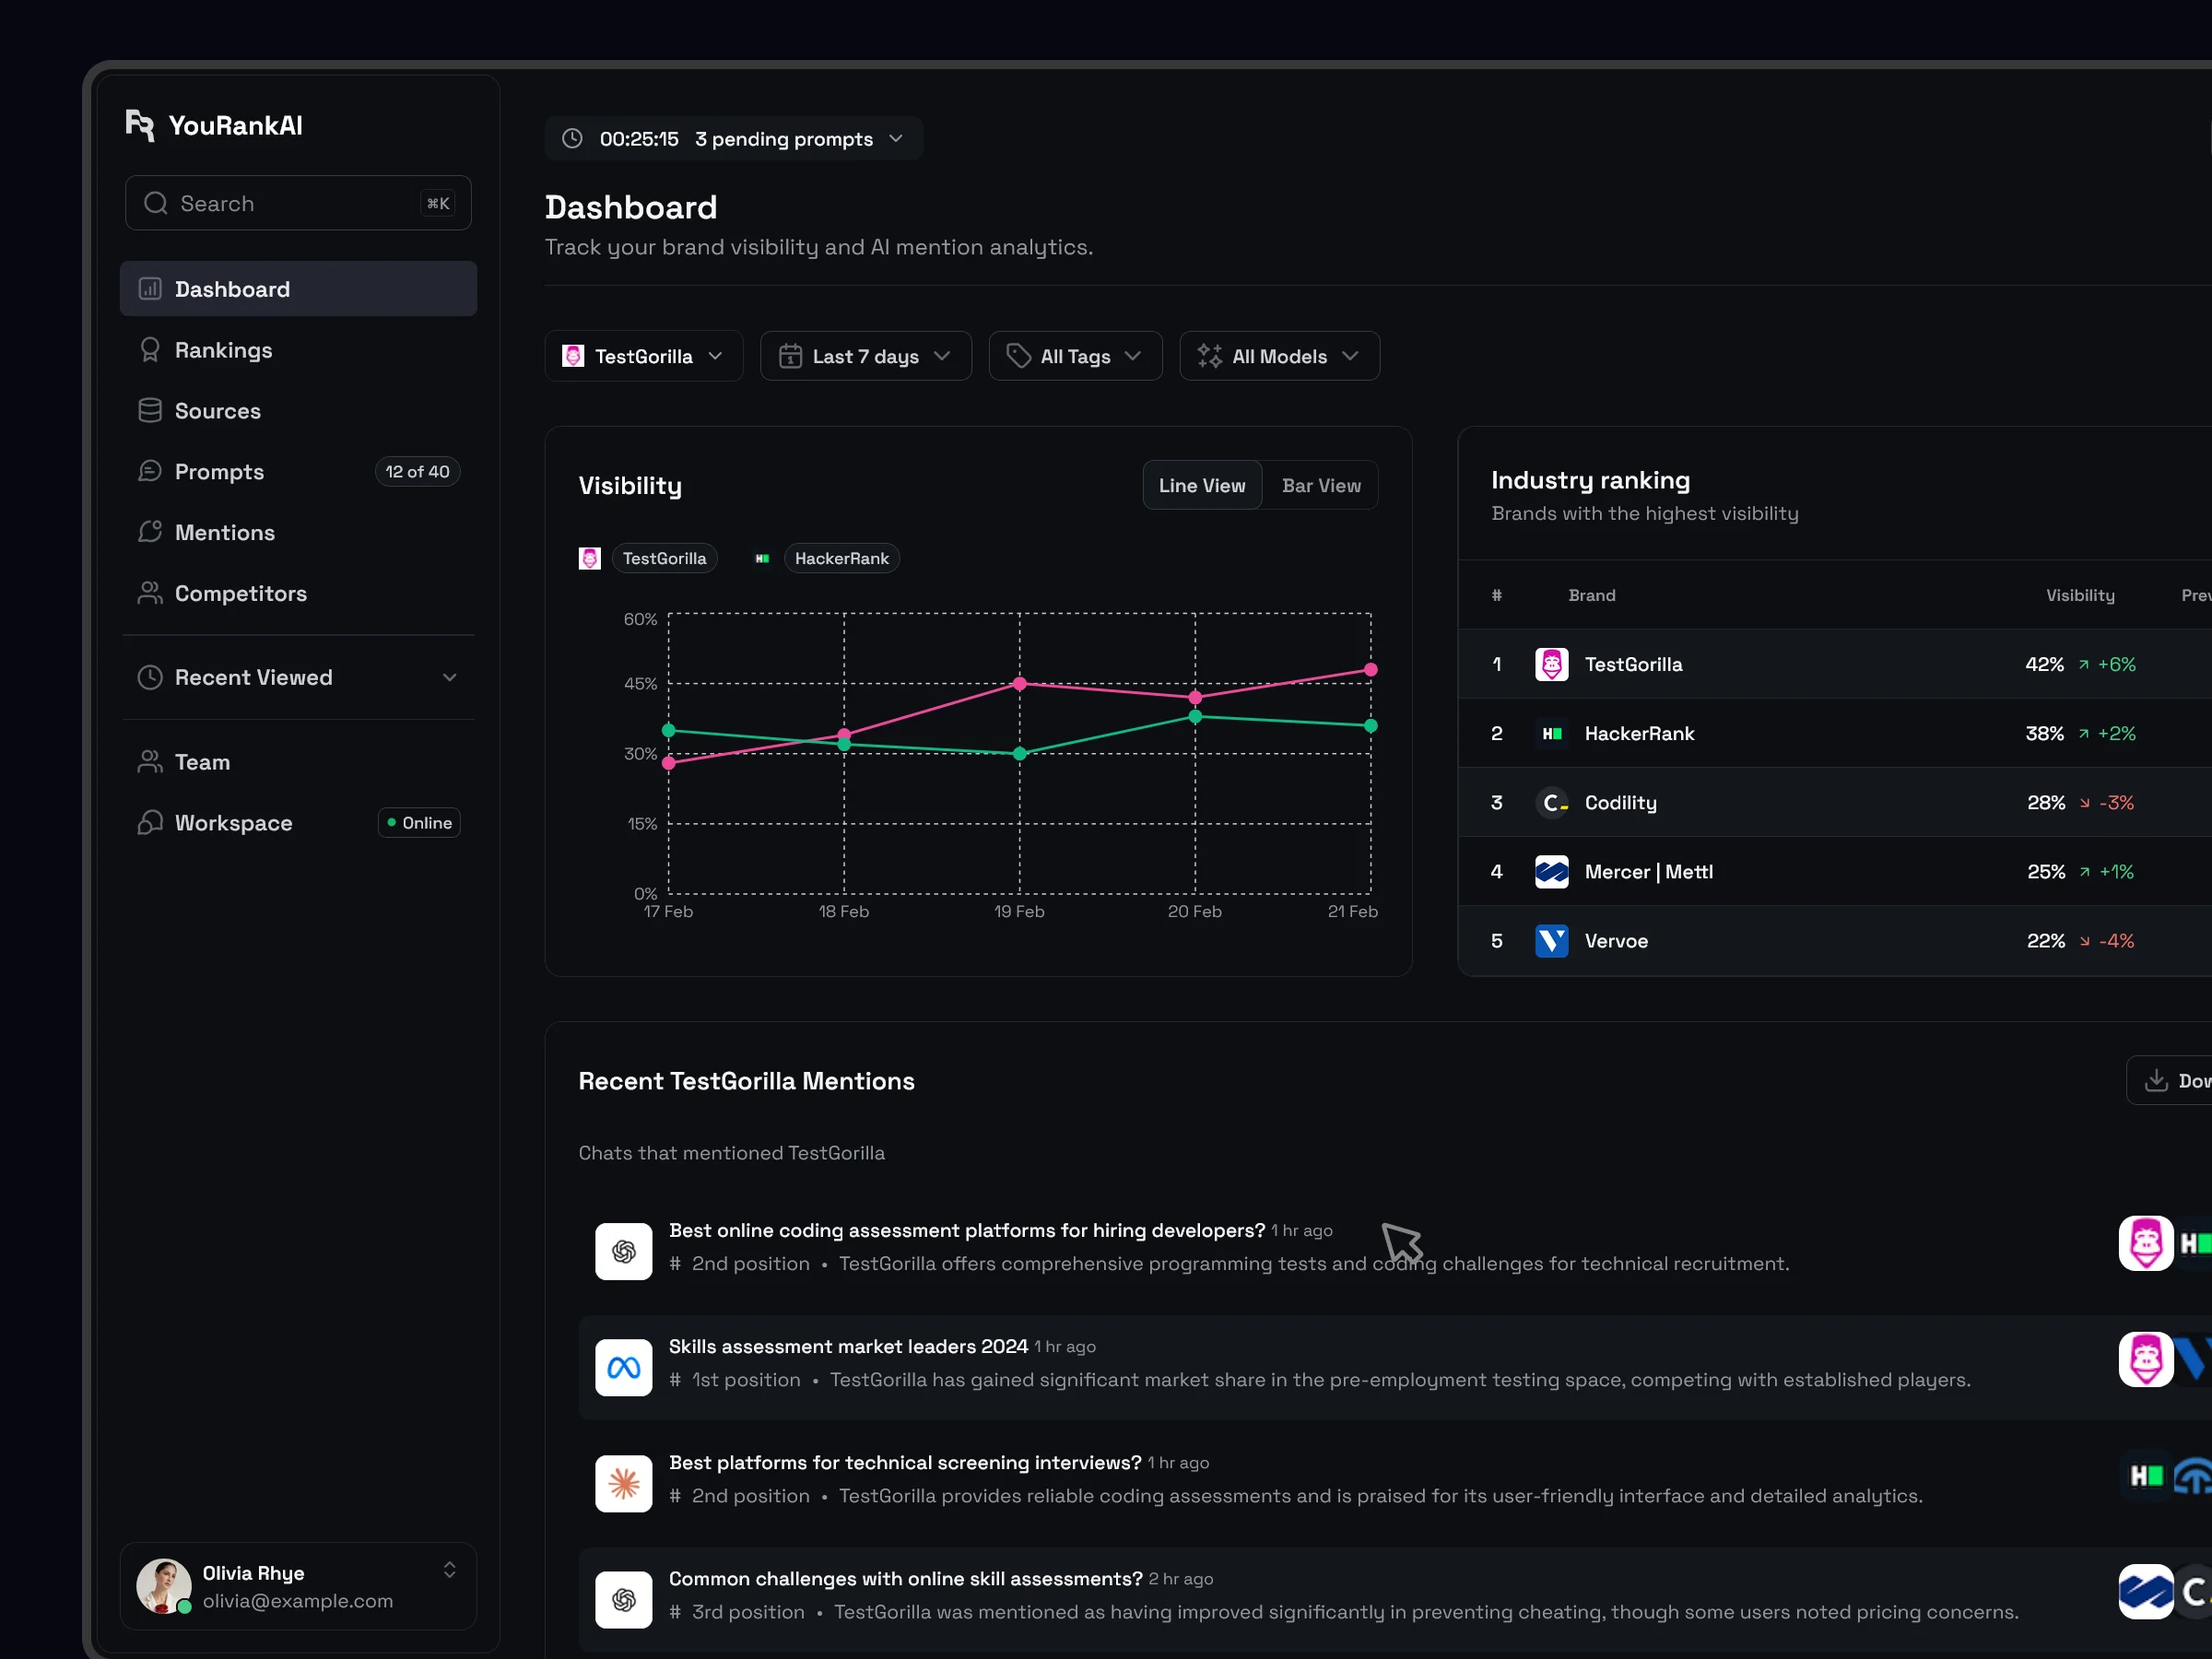This screenshot has width=2212, height=1659.
Task: Open the ChatGPT icon on coding assessment mention
Action: point(623,1251)
